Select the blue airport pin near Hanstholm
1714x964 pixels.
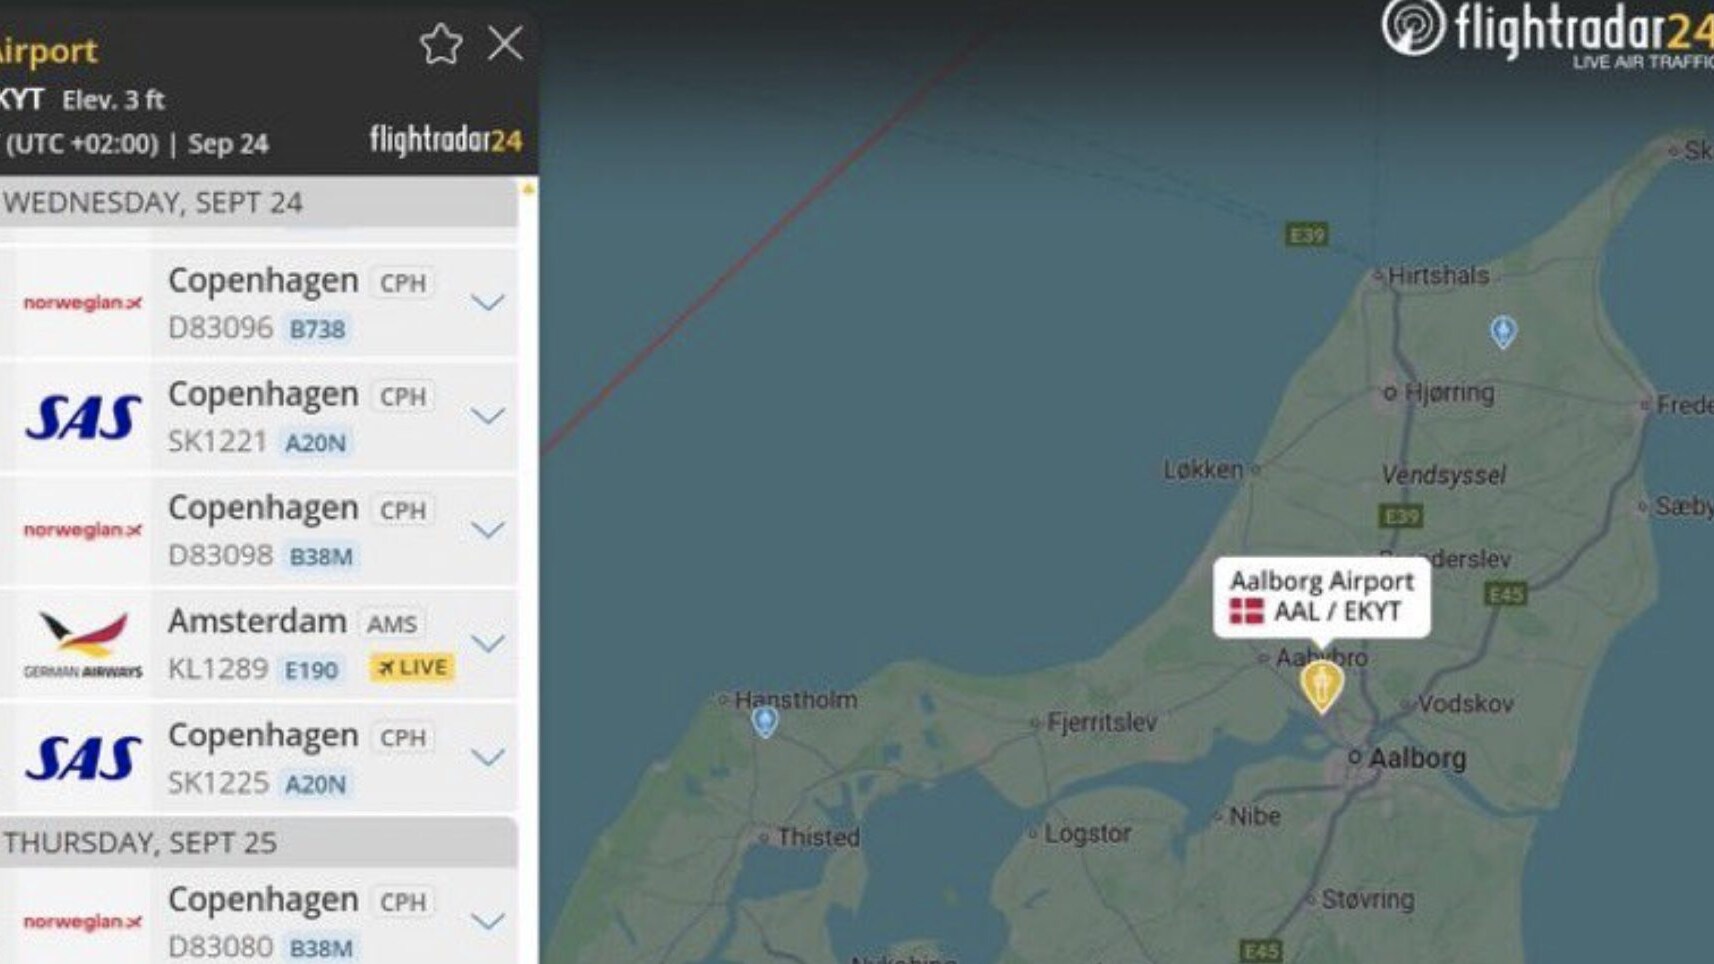pyautogui.click(x=765, y=722)
